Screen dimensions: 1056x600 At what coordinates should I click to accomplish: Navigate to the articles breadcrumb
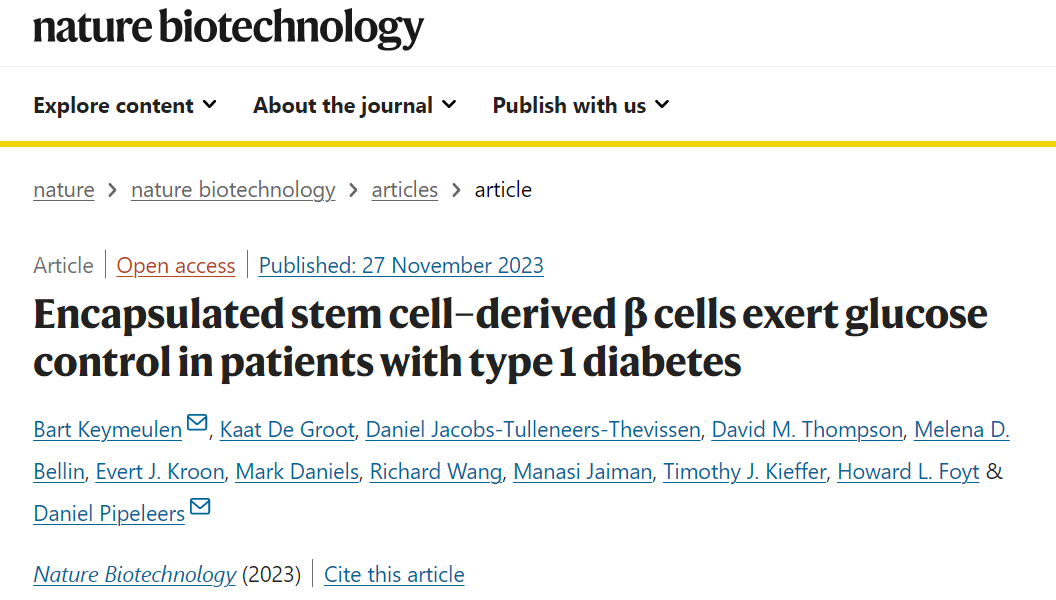405,190
